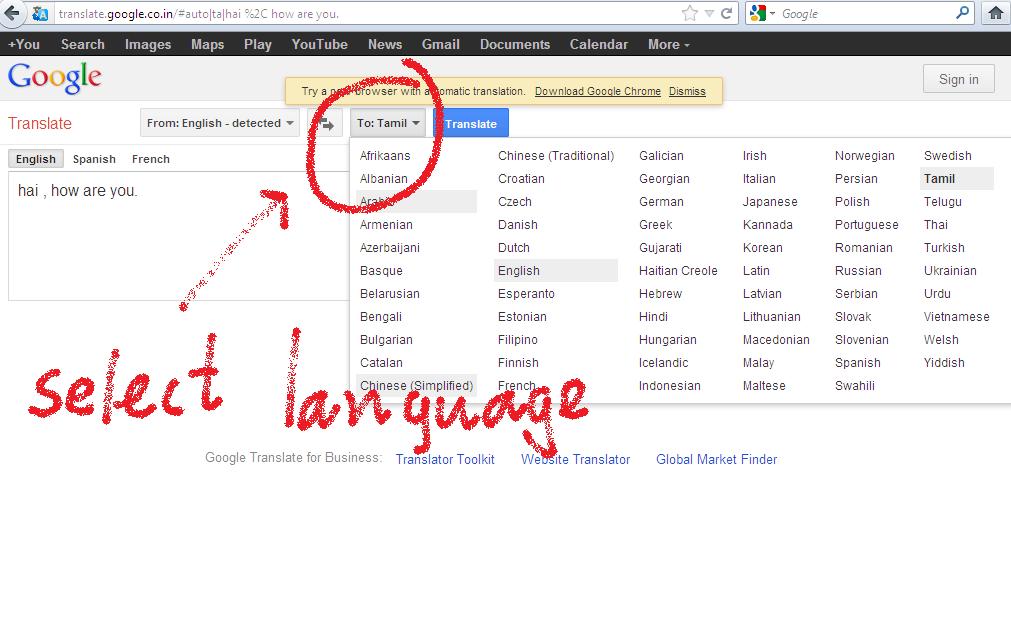Select the French source language tab
1011x637 pixels.
(x=151, y=159)
